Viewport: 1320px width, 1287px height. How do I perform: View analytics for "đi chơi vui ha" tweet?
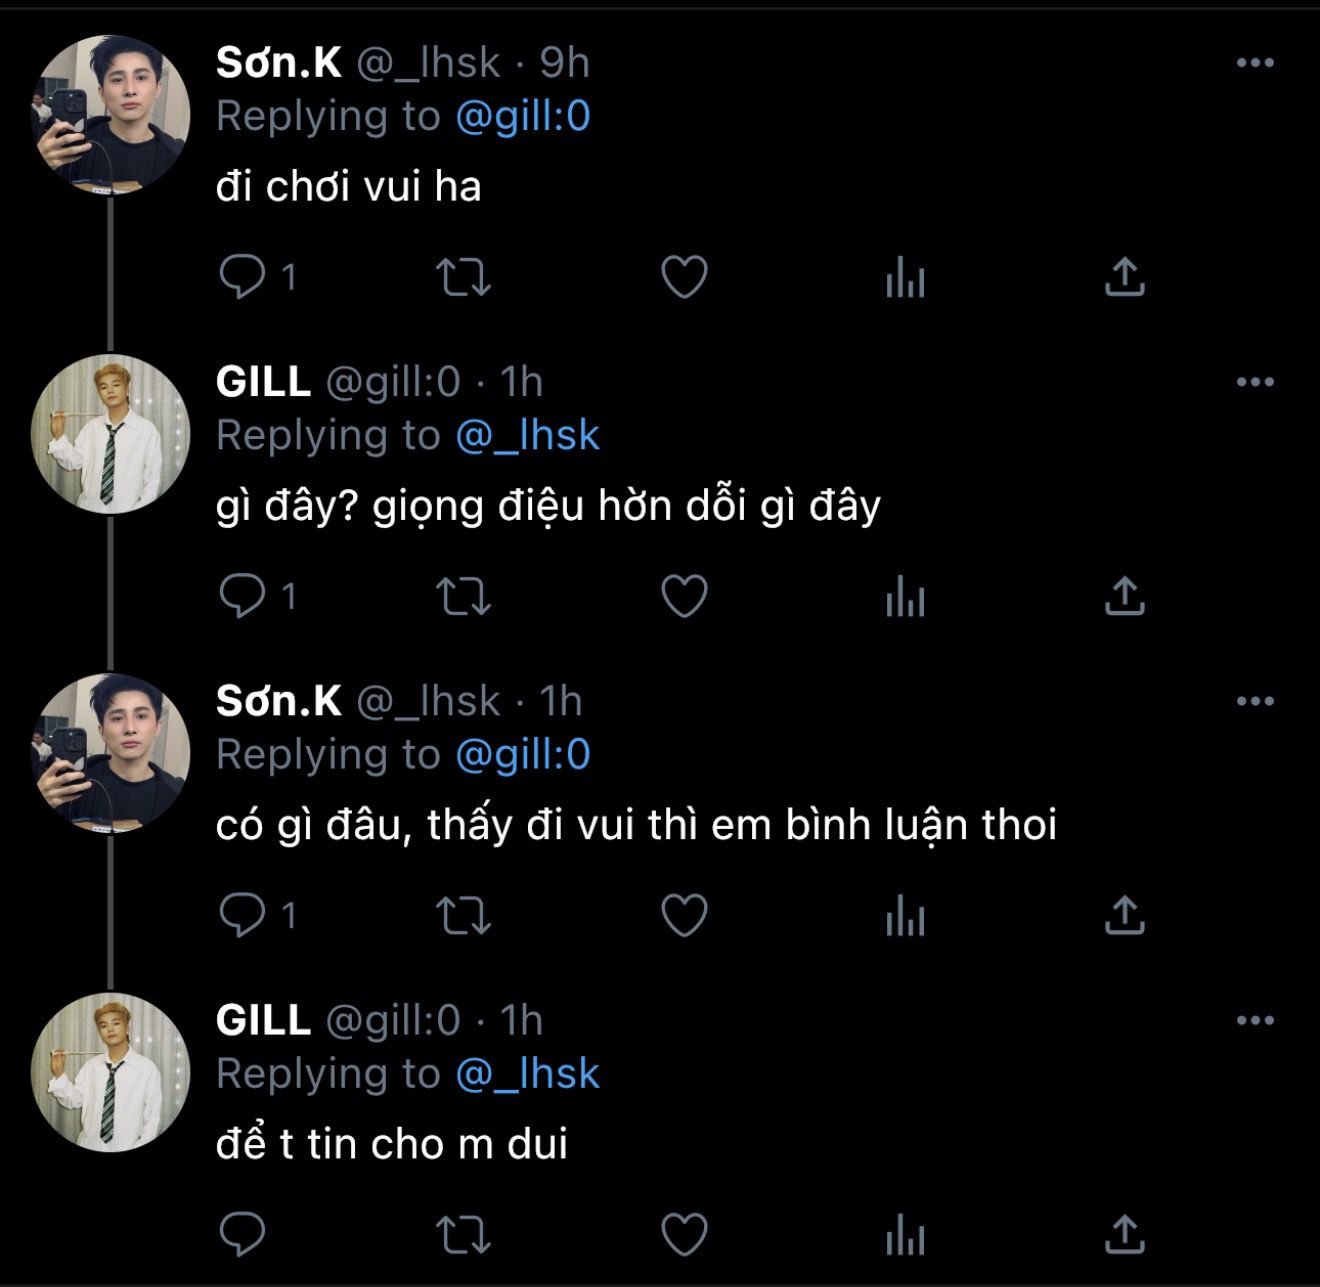pos(905,277)
